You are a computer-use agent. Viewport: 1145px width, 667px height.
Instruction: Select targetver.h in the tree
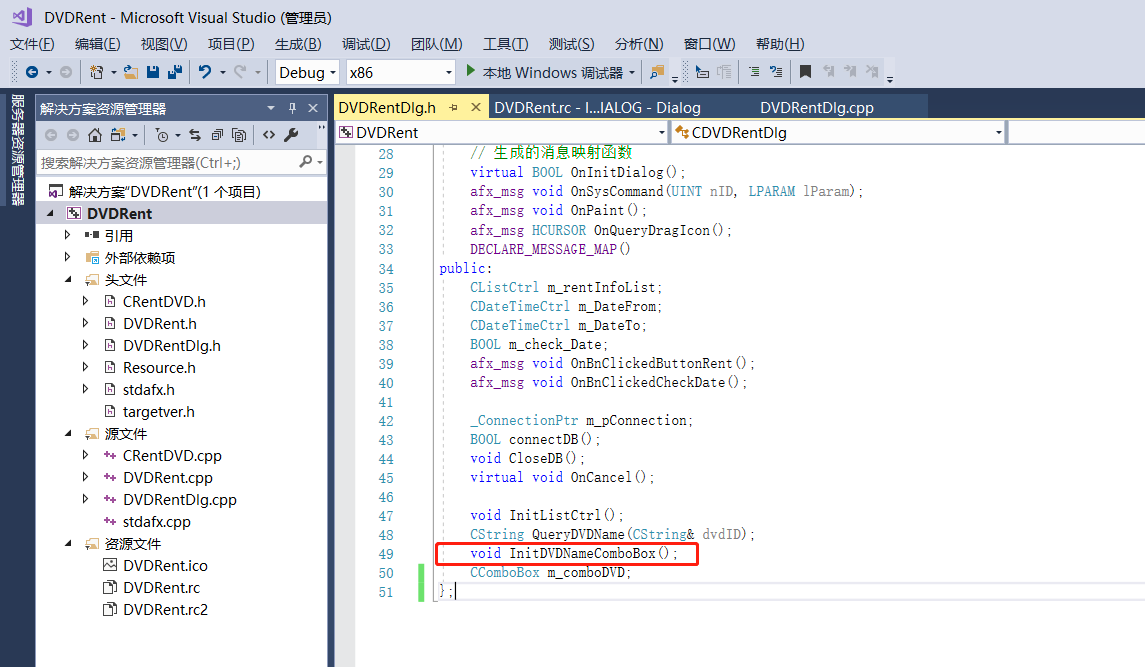[x=158, y=411]
